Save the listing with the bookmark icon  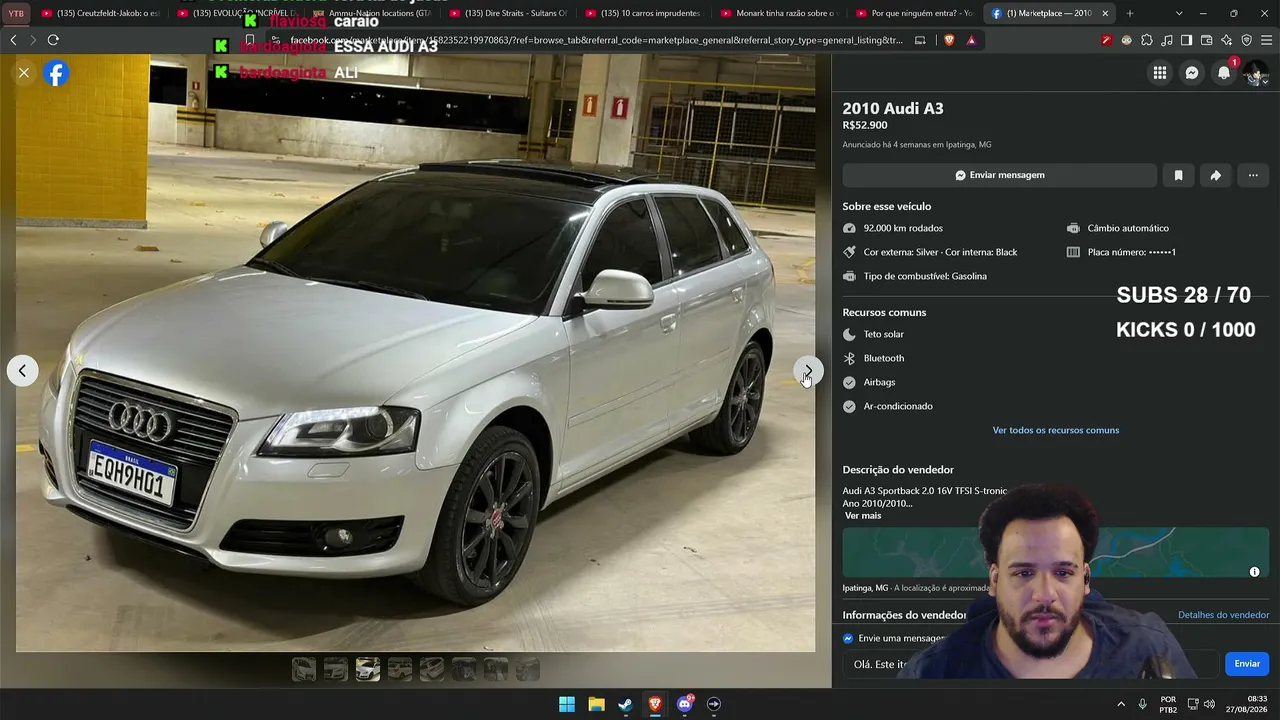[x=1178, y=175]
